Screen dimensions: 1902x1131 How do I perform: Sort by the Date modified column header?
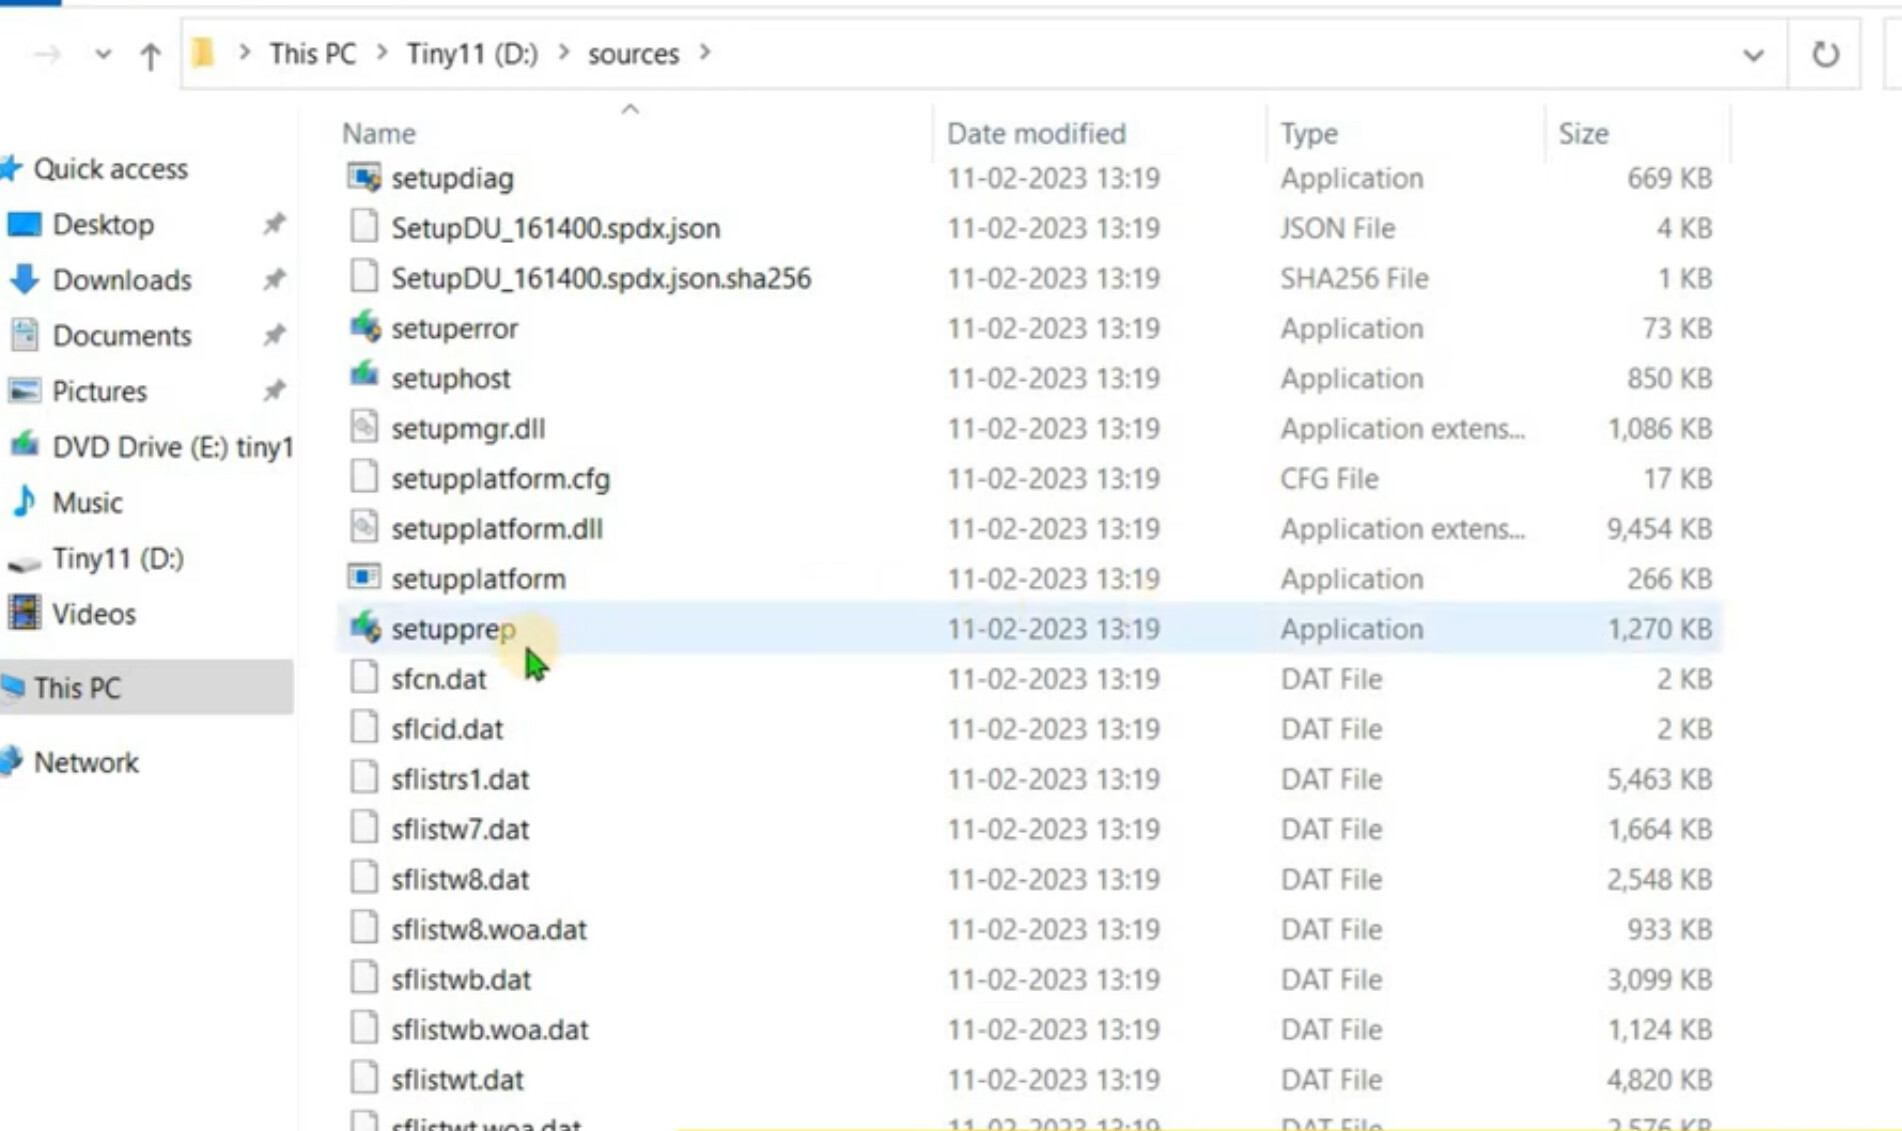[x=1036, y=133]
